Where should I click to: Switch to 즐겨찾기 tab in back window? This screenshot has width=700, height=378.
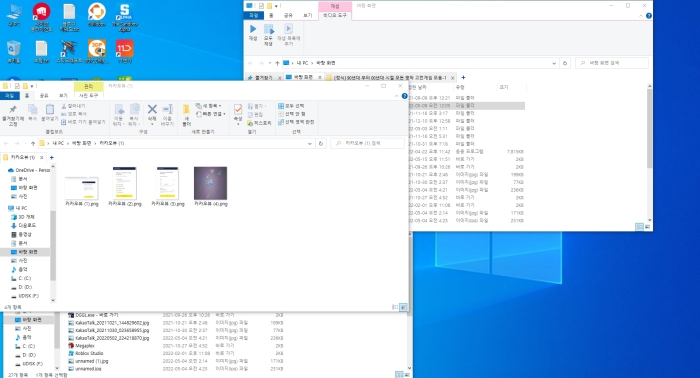(264, 78)
